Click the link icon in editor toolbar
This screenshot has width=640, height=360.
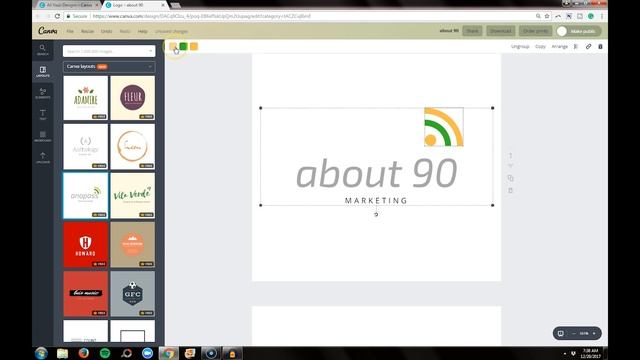pyautogui.click(x=588, y=47)
